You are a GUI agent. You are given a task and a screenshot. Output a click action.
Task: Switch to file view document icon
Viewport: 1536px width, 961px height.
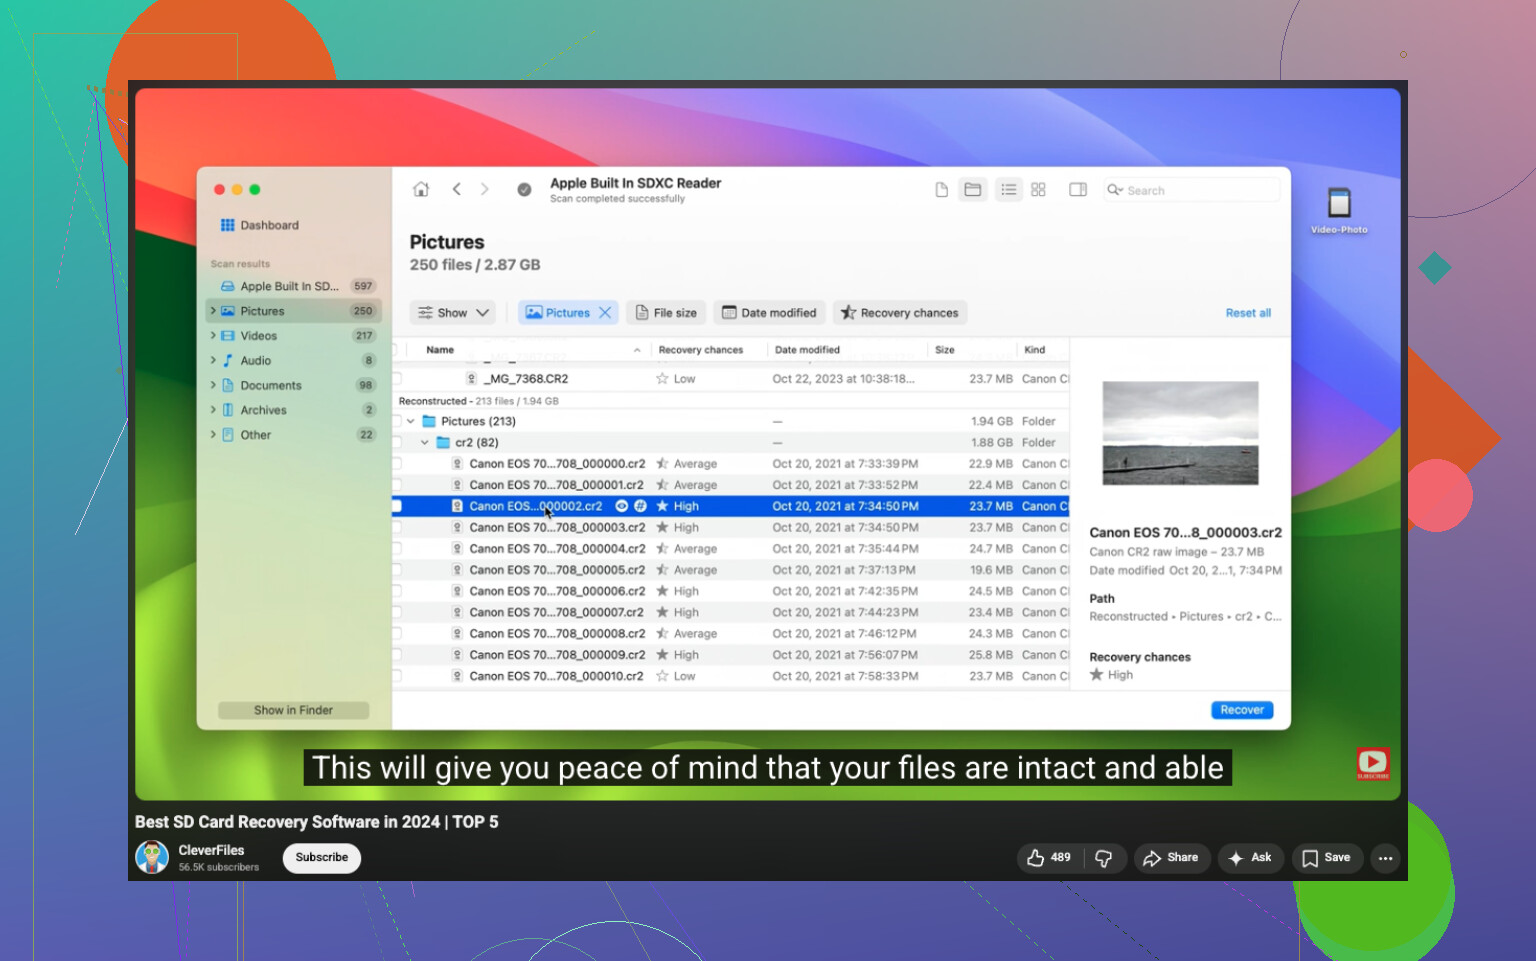(941, 190)
